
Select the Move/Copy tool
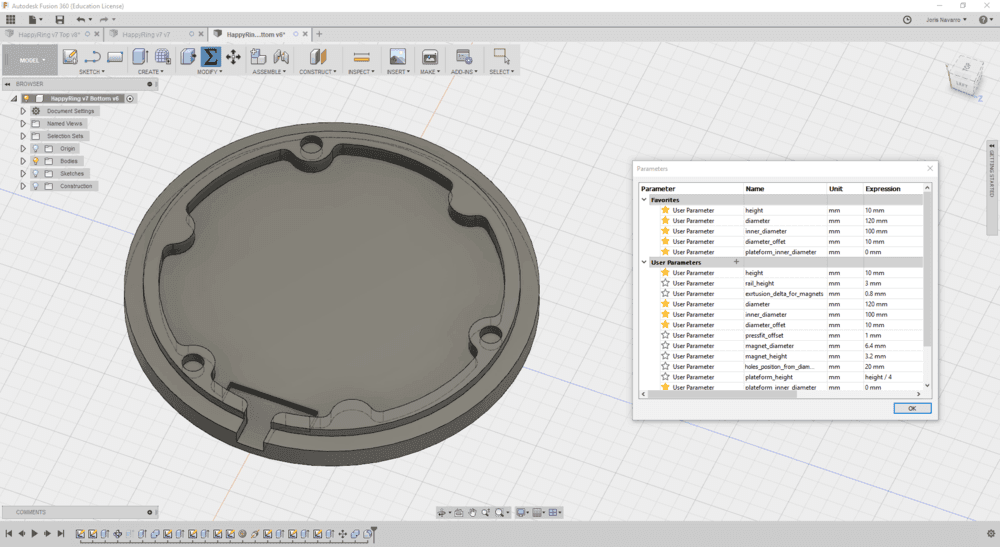tap(233, 57)
